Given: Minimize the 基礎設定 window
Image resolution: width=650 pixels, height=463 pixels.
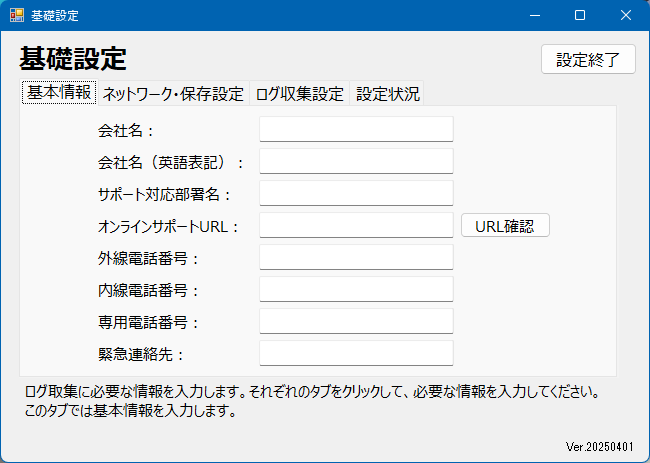Looking at the screenshot, I should tap(533, 16).
